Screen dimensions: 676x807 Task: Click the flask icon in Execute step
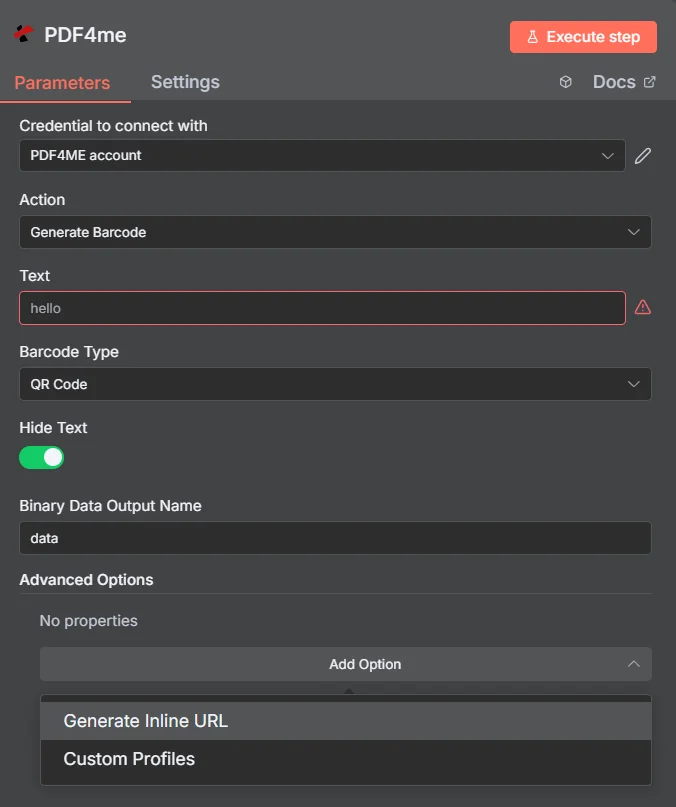pyautogui.click(x=532, y=37)
